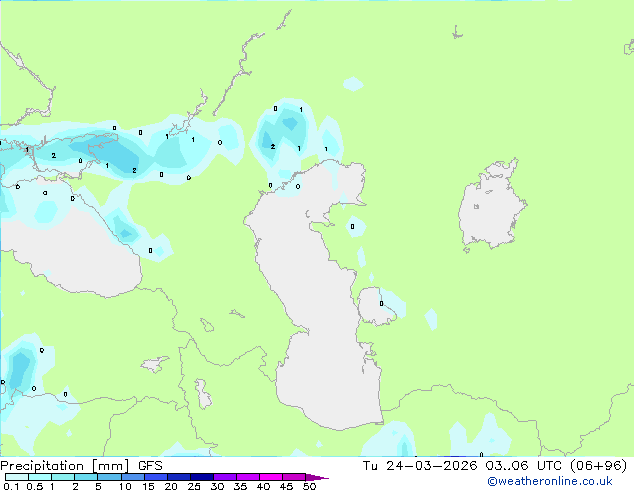Viewport: 634px width, 490px height.
Task: Click the 0.1–0.5 mm legend color swatch
Action: tap(17, 477)
